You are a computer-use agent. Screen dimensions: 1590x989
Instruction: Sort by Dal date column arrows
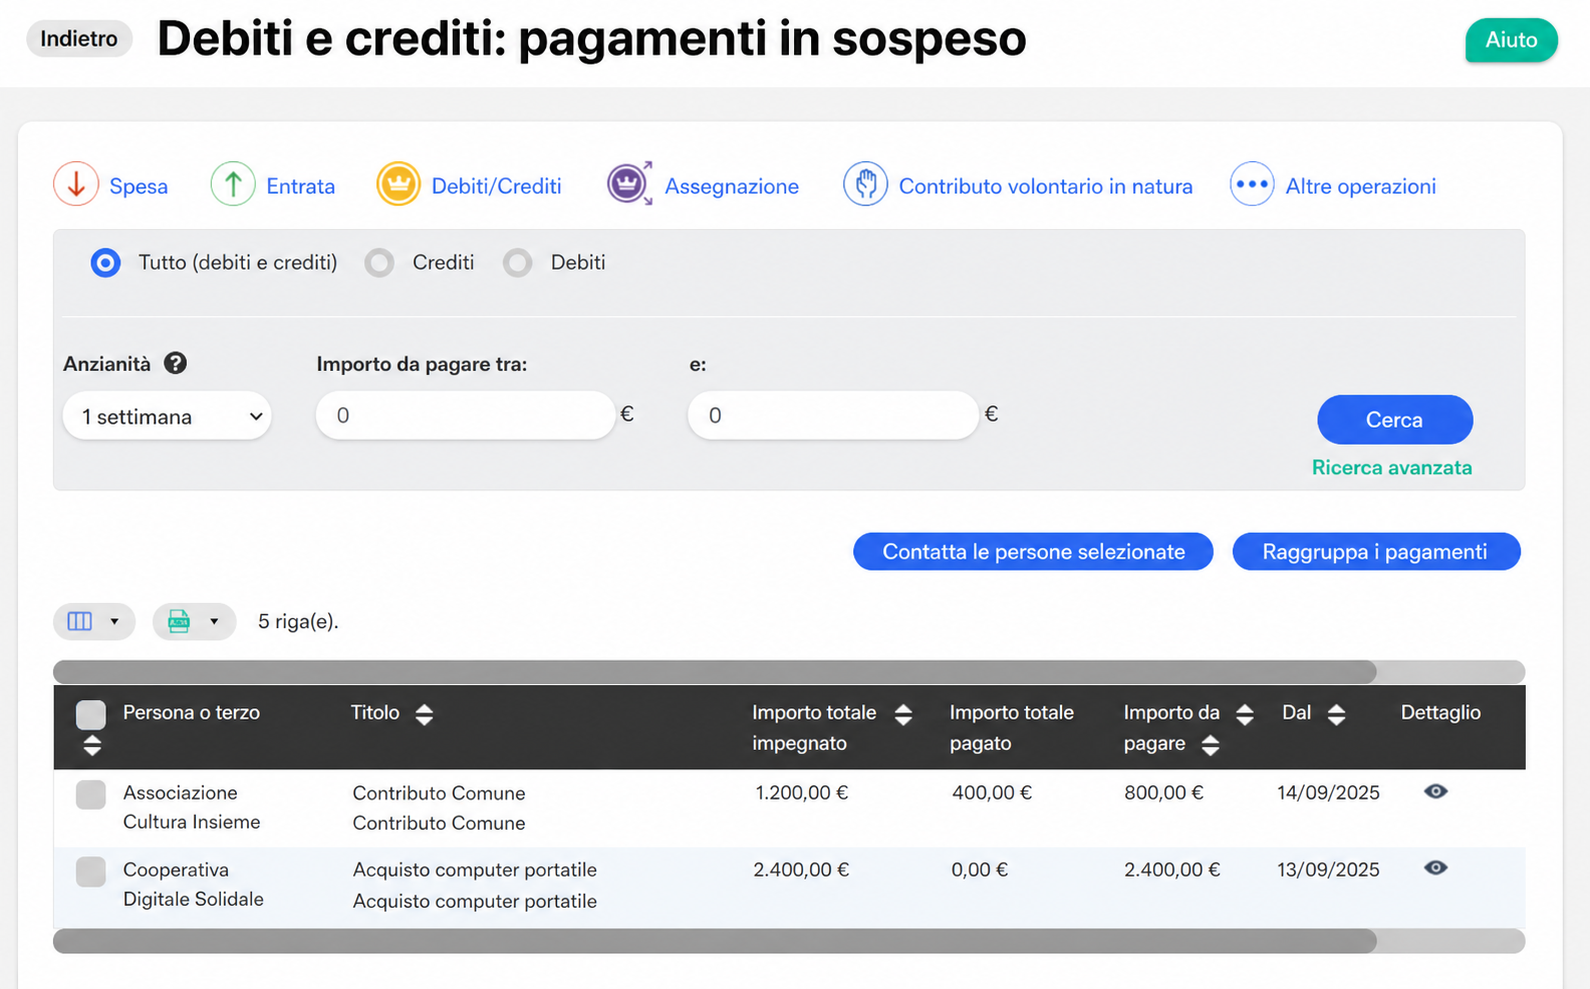click(x=1336, y=714)
